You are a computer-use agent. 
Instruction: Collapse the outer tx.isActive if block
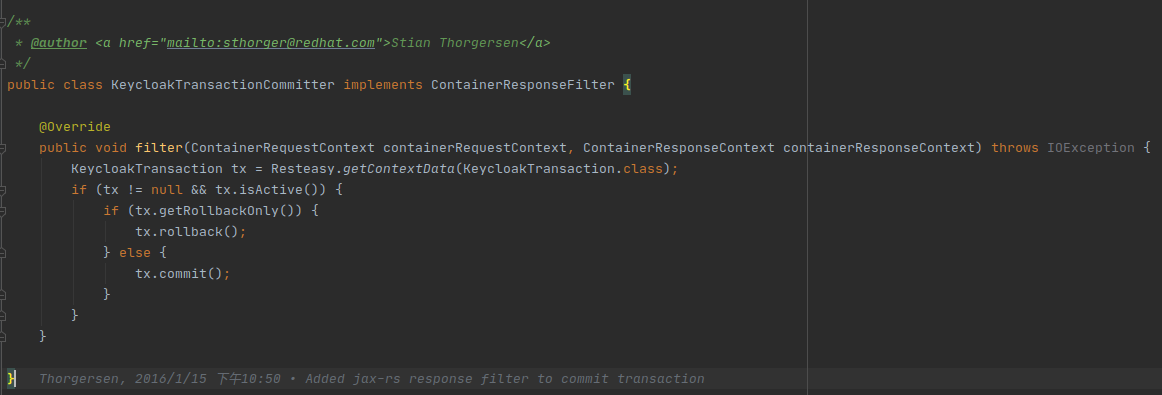(x=3, y=190)
